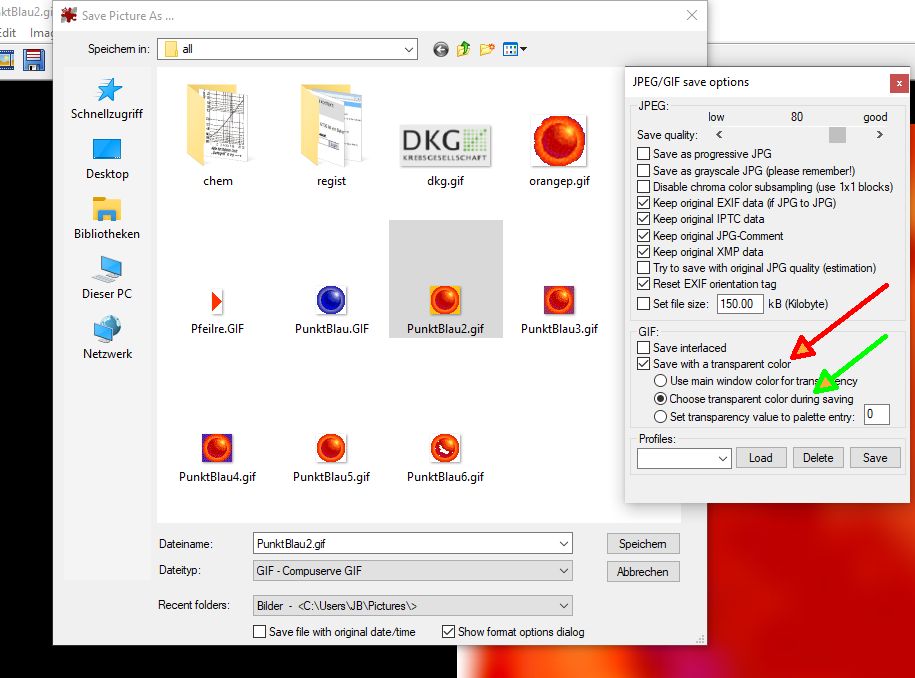Open the Dateityp dropdown
The height and width of the screenshot is (678, 915).
tap(413, 571)
